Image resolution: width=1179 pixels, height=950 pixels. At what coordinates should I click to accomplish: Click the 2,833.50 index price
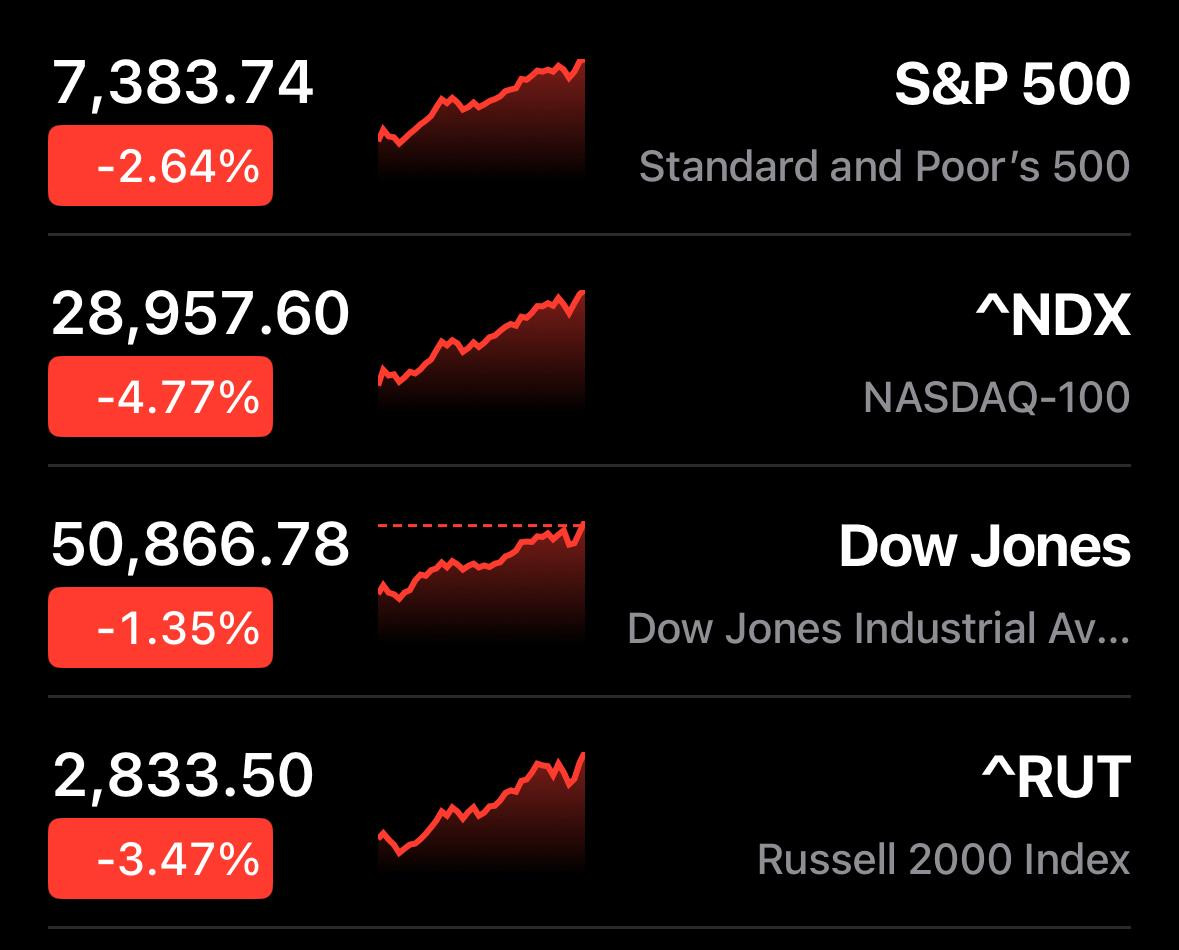[x=183, y=775]
